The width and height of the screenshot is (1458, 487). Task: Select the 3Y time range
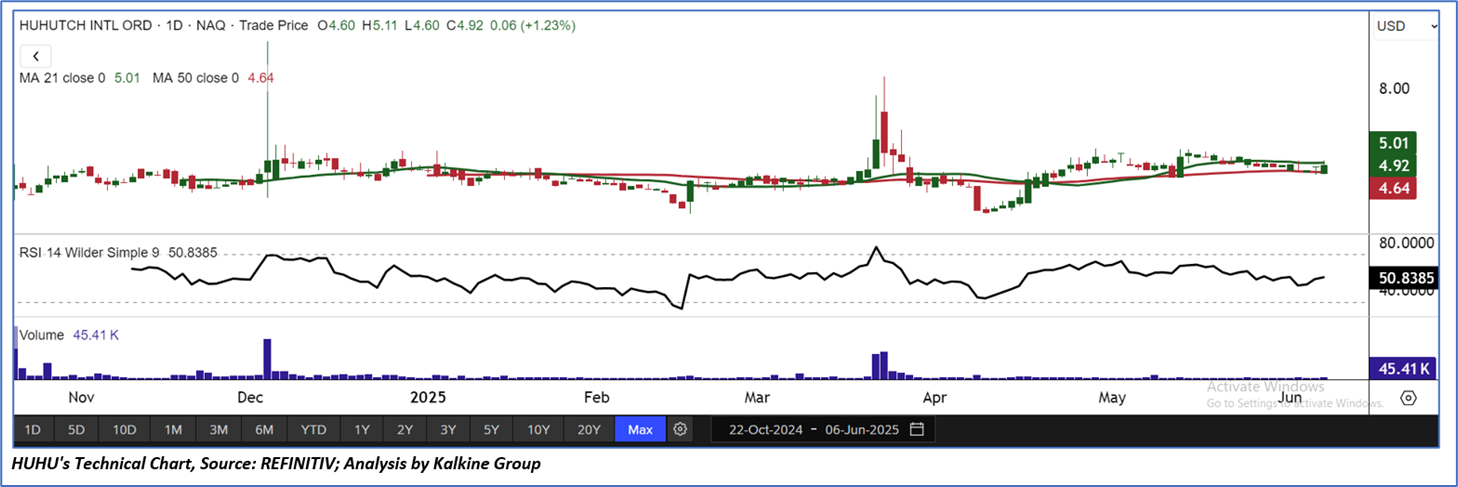click(x=448, y=430)
